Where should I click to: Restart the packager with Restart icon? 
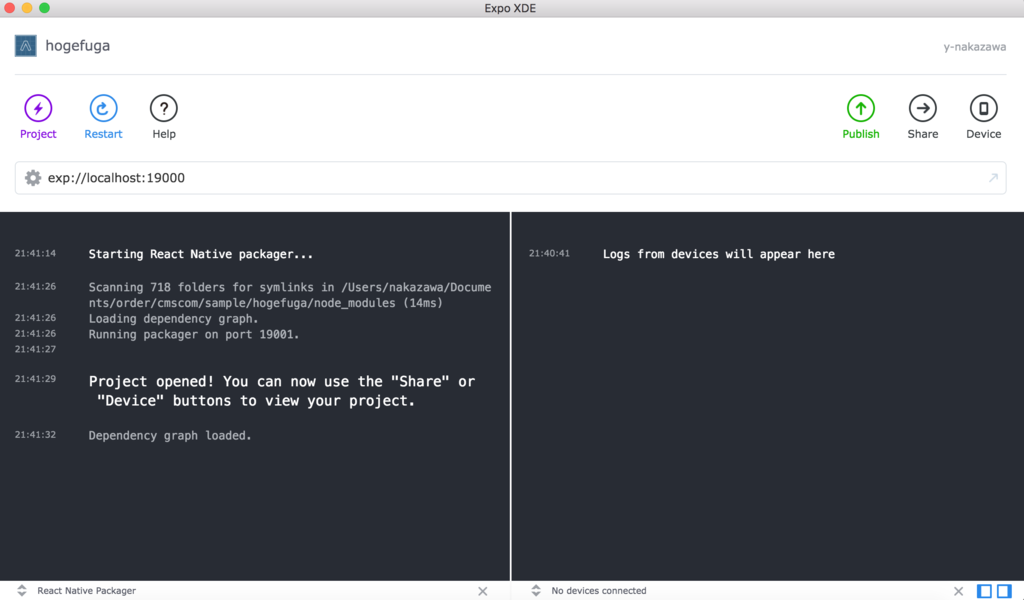103,108
